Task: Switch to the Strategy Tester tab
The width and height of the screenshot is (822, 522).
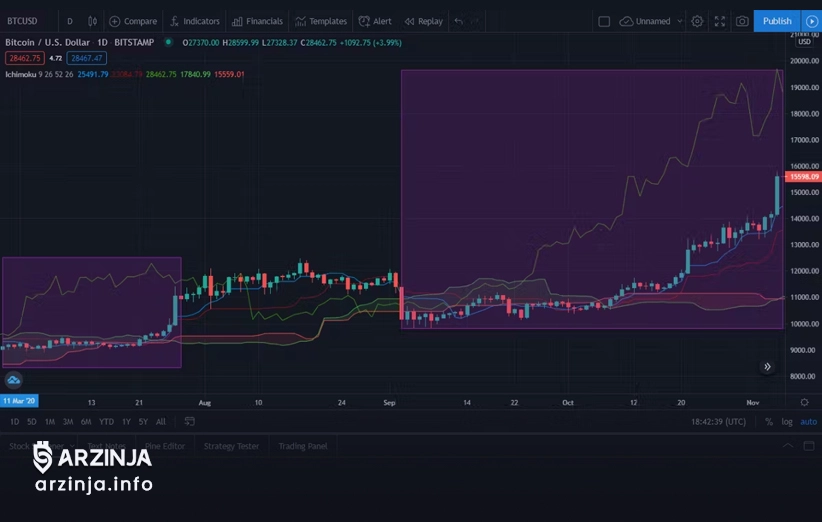Action: (x=231, y=446)
